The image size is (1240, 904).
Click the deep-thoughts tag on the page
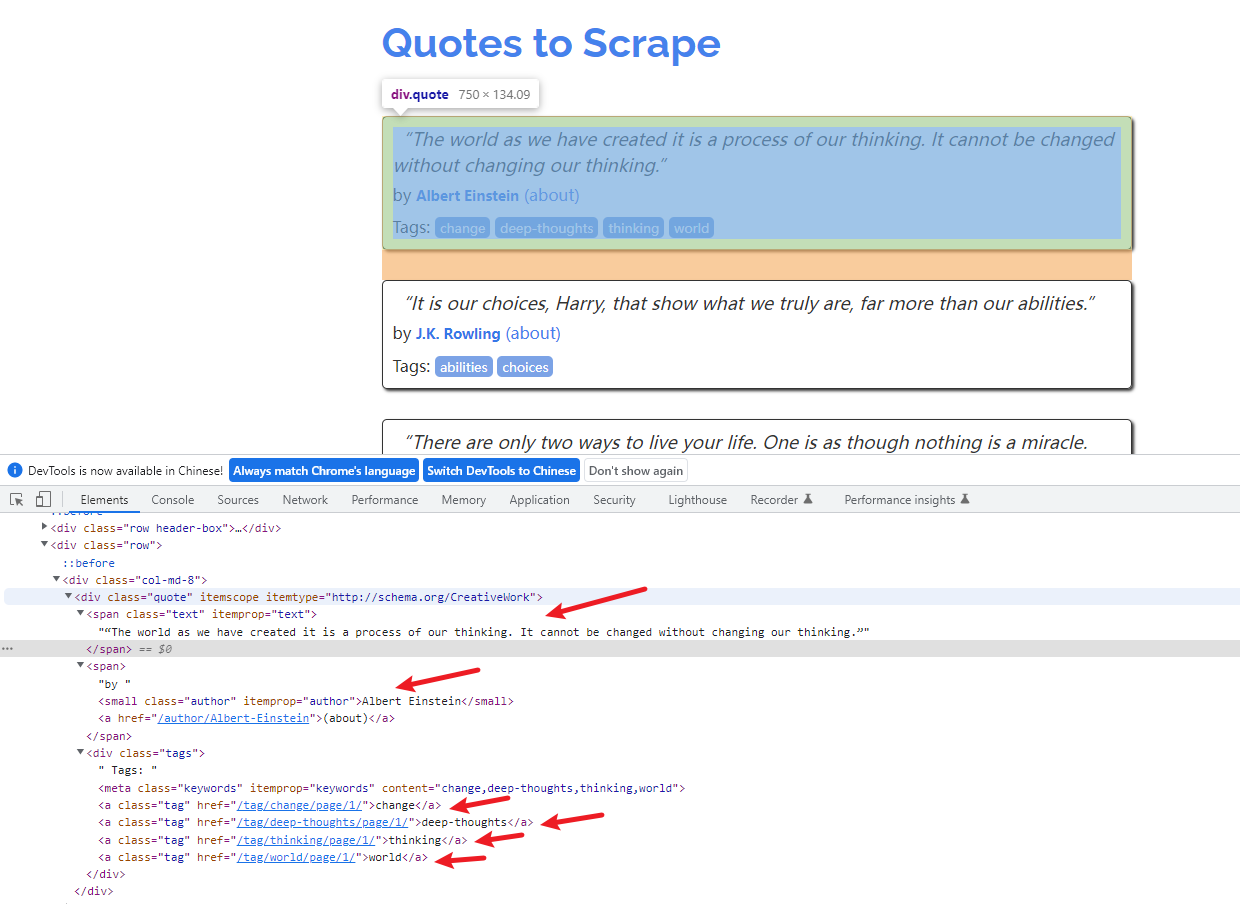coord(546,228)
